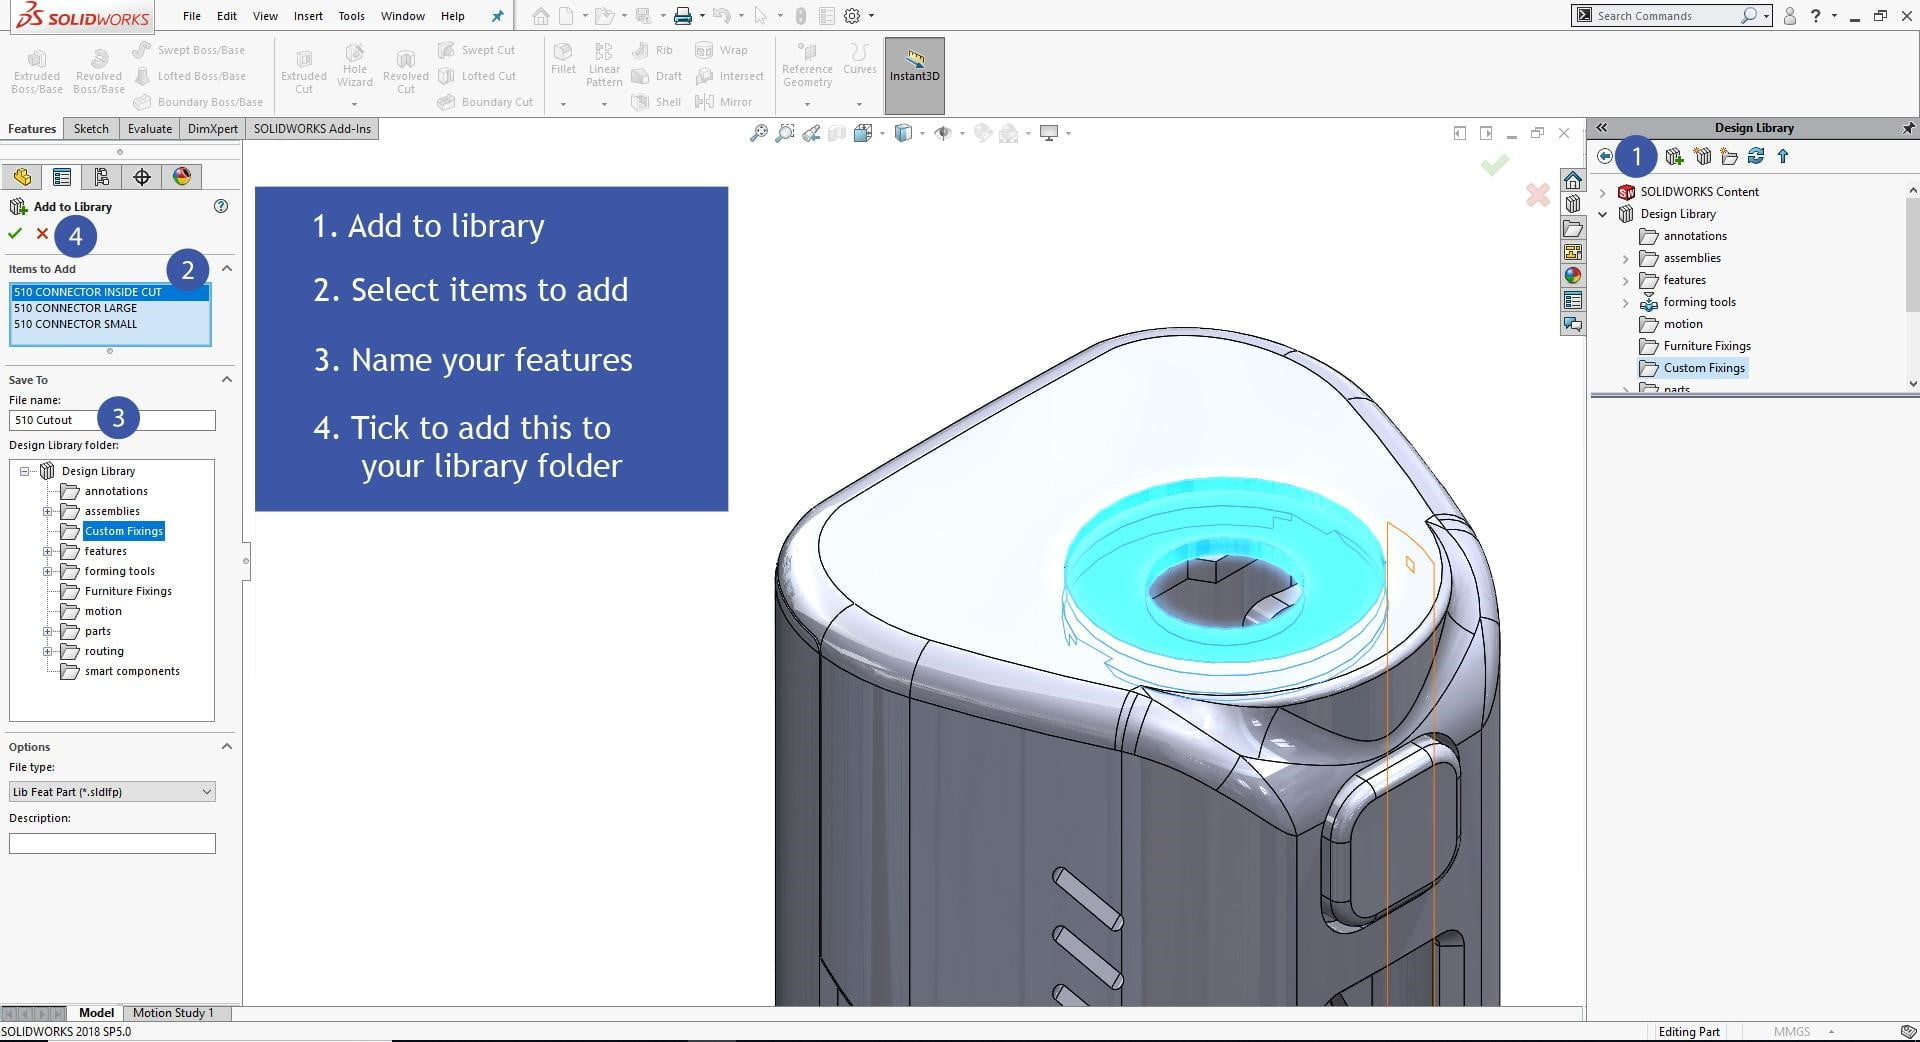The image size is (1920, 1042).
Task: Accept with the green check in the graphics area corner
Action: click(1495, 165)
